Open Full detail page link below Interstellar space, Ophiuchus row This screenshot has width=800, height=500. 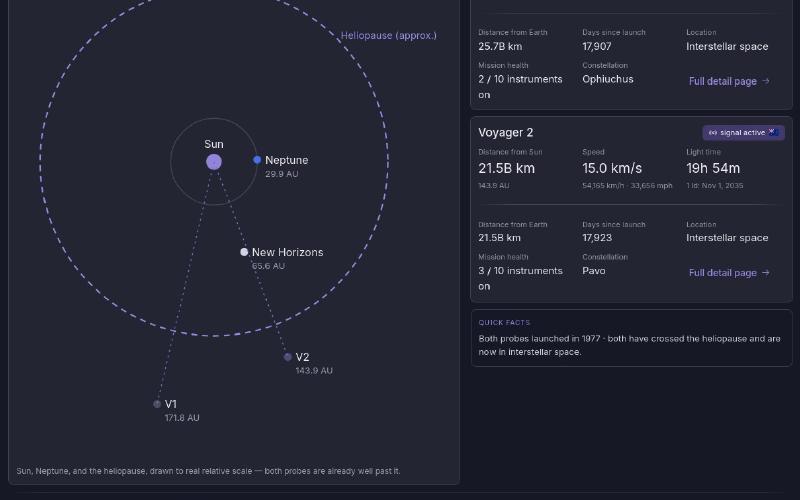point(729,81)
